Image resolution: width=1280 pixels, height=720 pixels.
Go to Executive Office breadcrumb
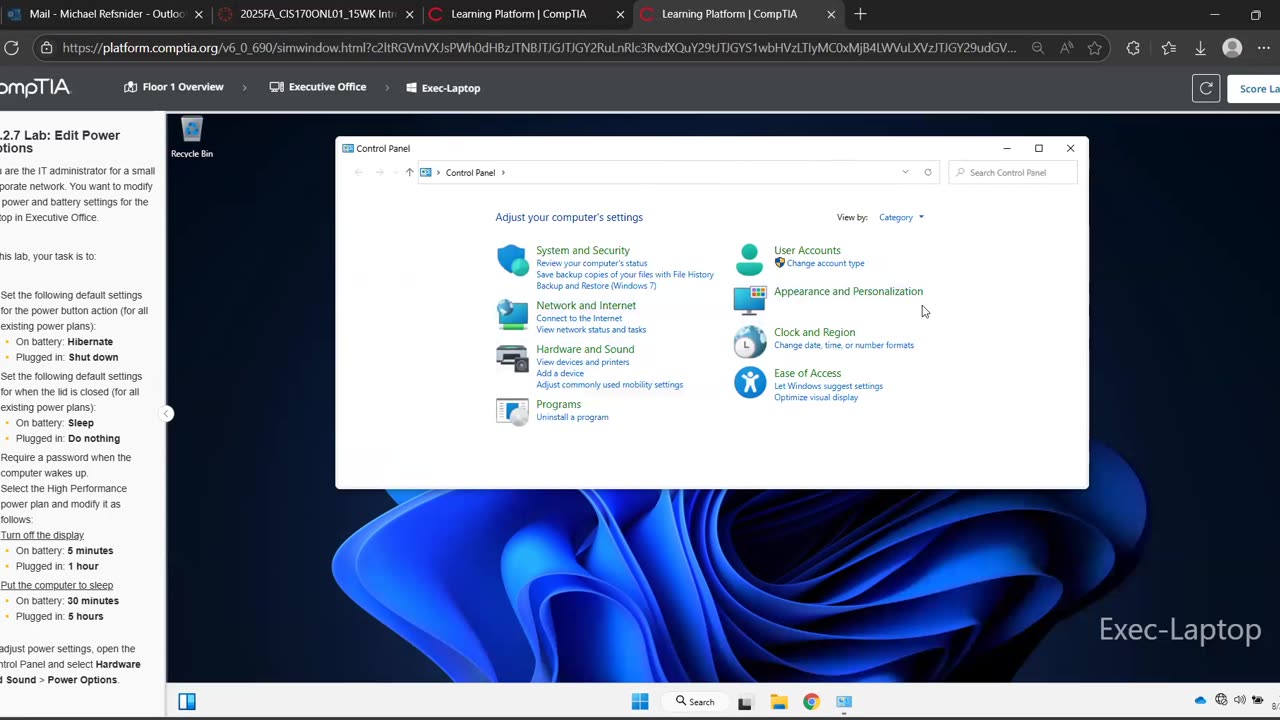318,87
